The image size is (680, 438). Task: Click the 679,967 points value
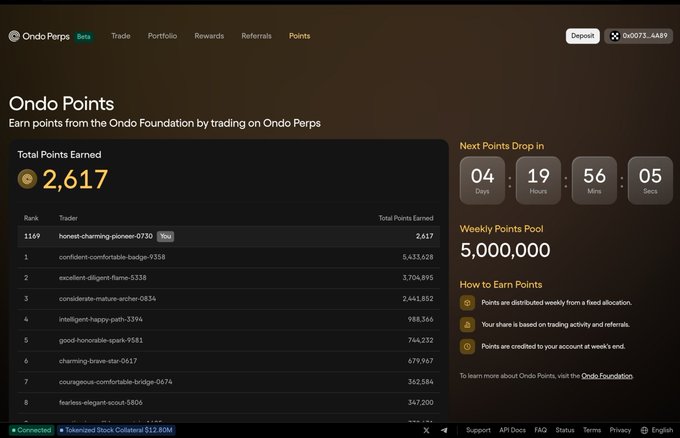(x=420, y=361)
